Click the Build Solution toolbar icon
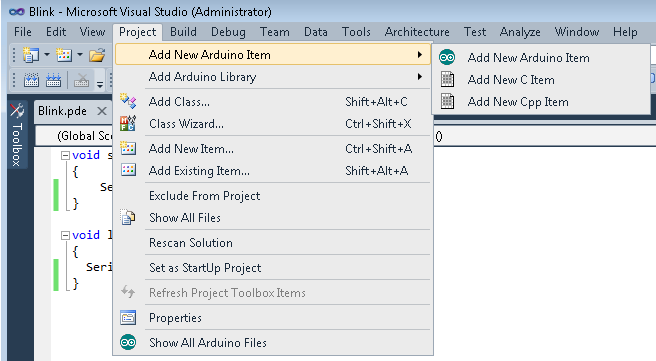The height and width of the screenshot is (361, 656). click(x=31, y=79)
